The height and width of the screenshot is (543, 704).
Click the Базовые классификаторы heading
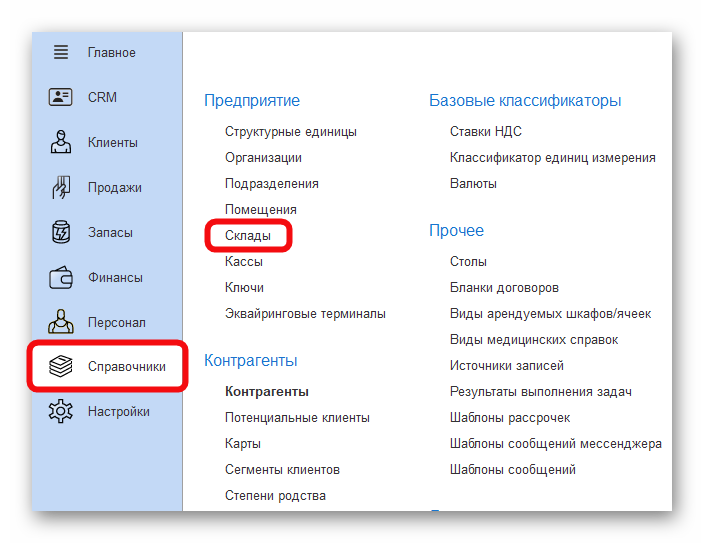[525, 100]
